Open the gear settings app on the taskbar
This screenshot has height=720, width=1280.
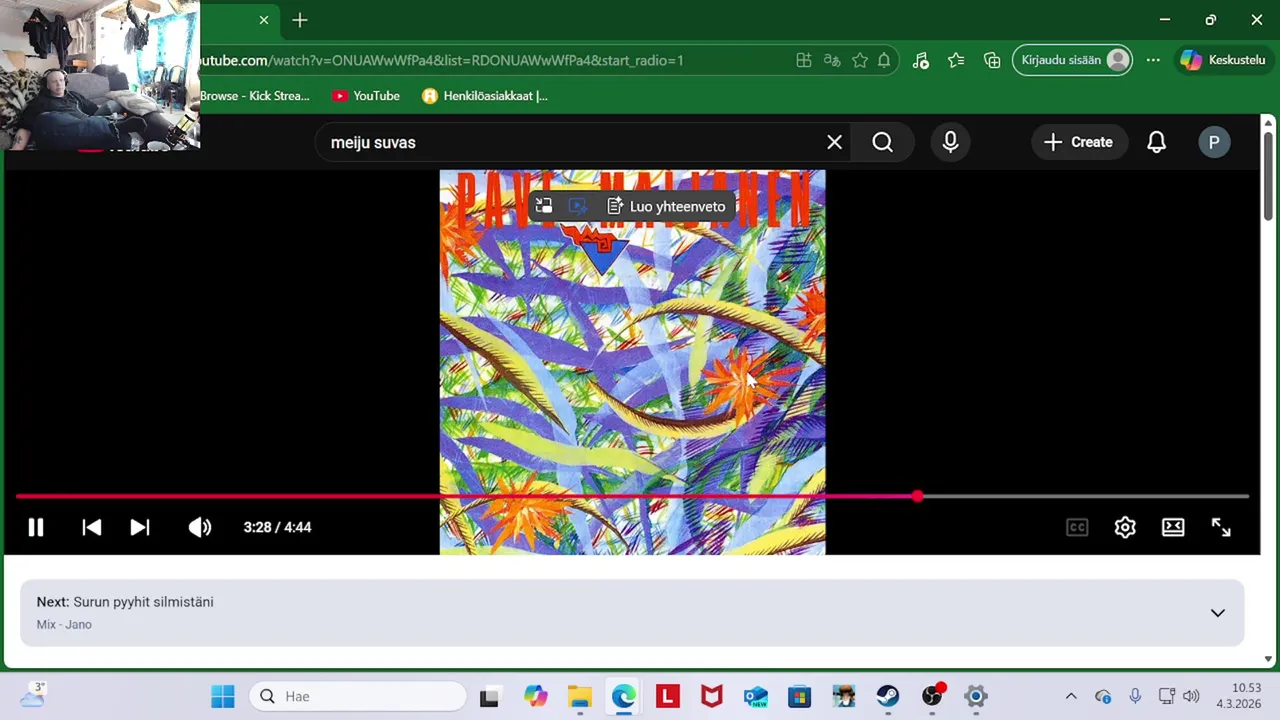pos(976,696)
